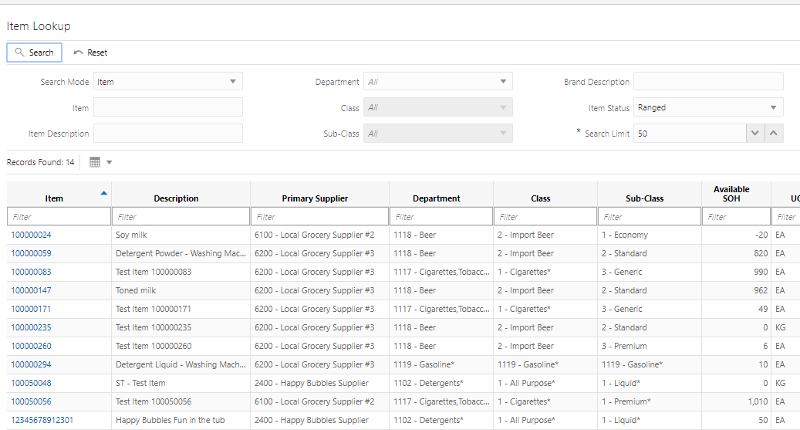This screenshot has width=800, height=430.
Task: Select the Detergent Liquid description cell
Action: tap(181, 365)
